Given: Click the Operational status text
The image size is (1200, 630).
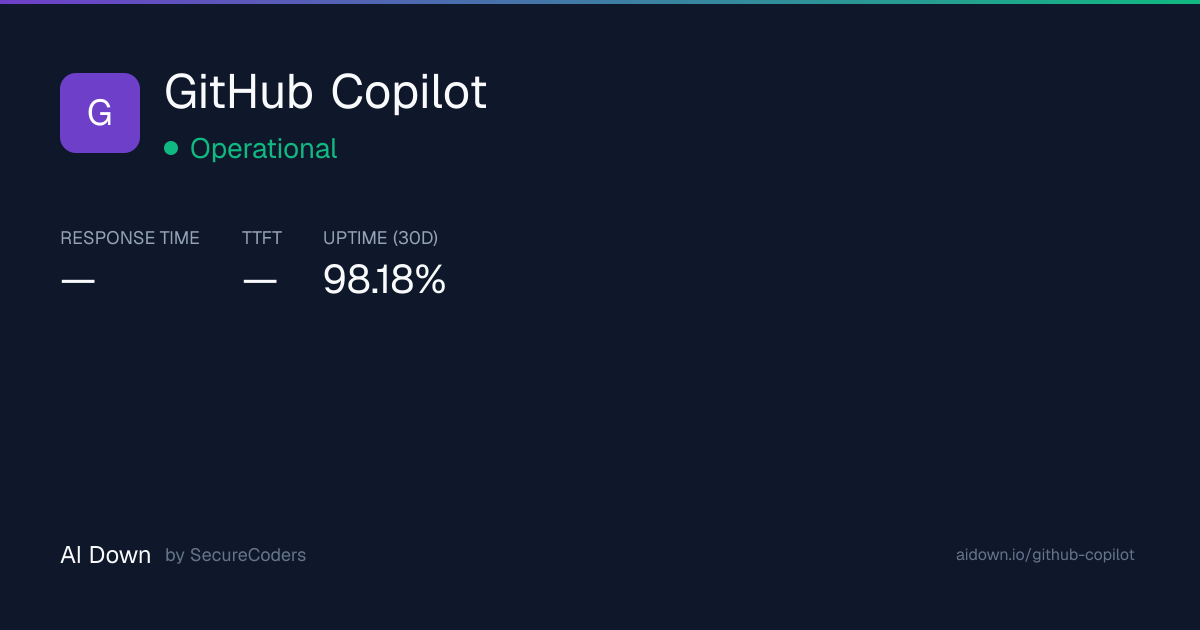Looking at the screenshot, I should [264, 148].
